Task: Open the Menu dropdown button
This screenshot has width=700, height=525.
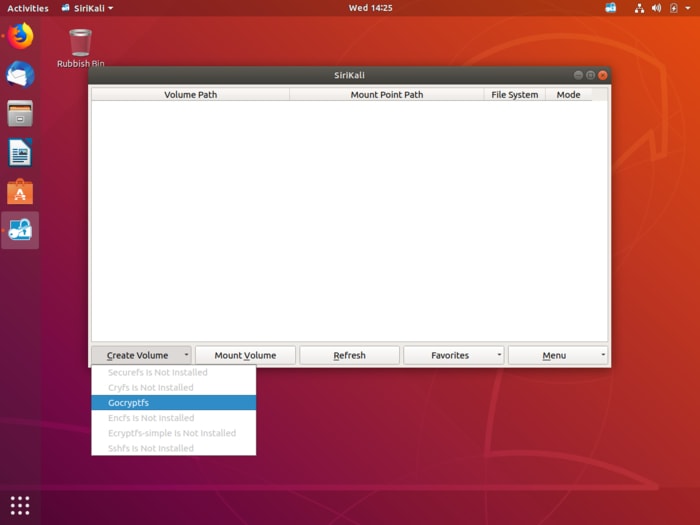Action: 557,355
